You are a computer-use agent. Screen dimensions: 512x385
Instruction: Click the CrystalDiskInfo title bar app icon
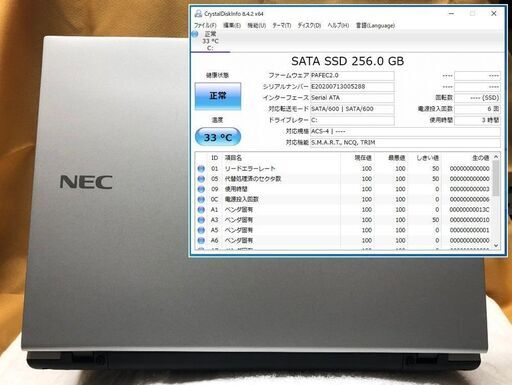click(198, 14)
